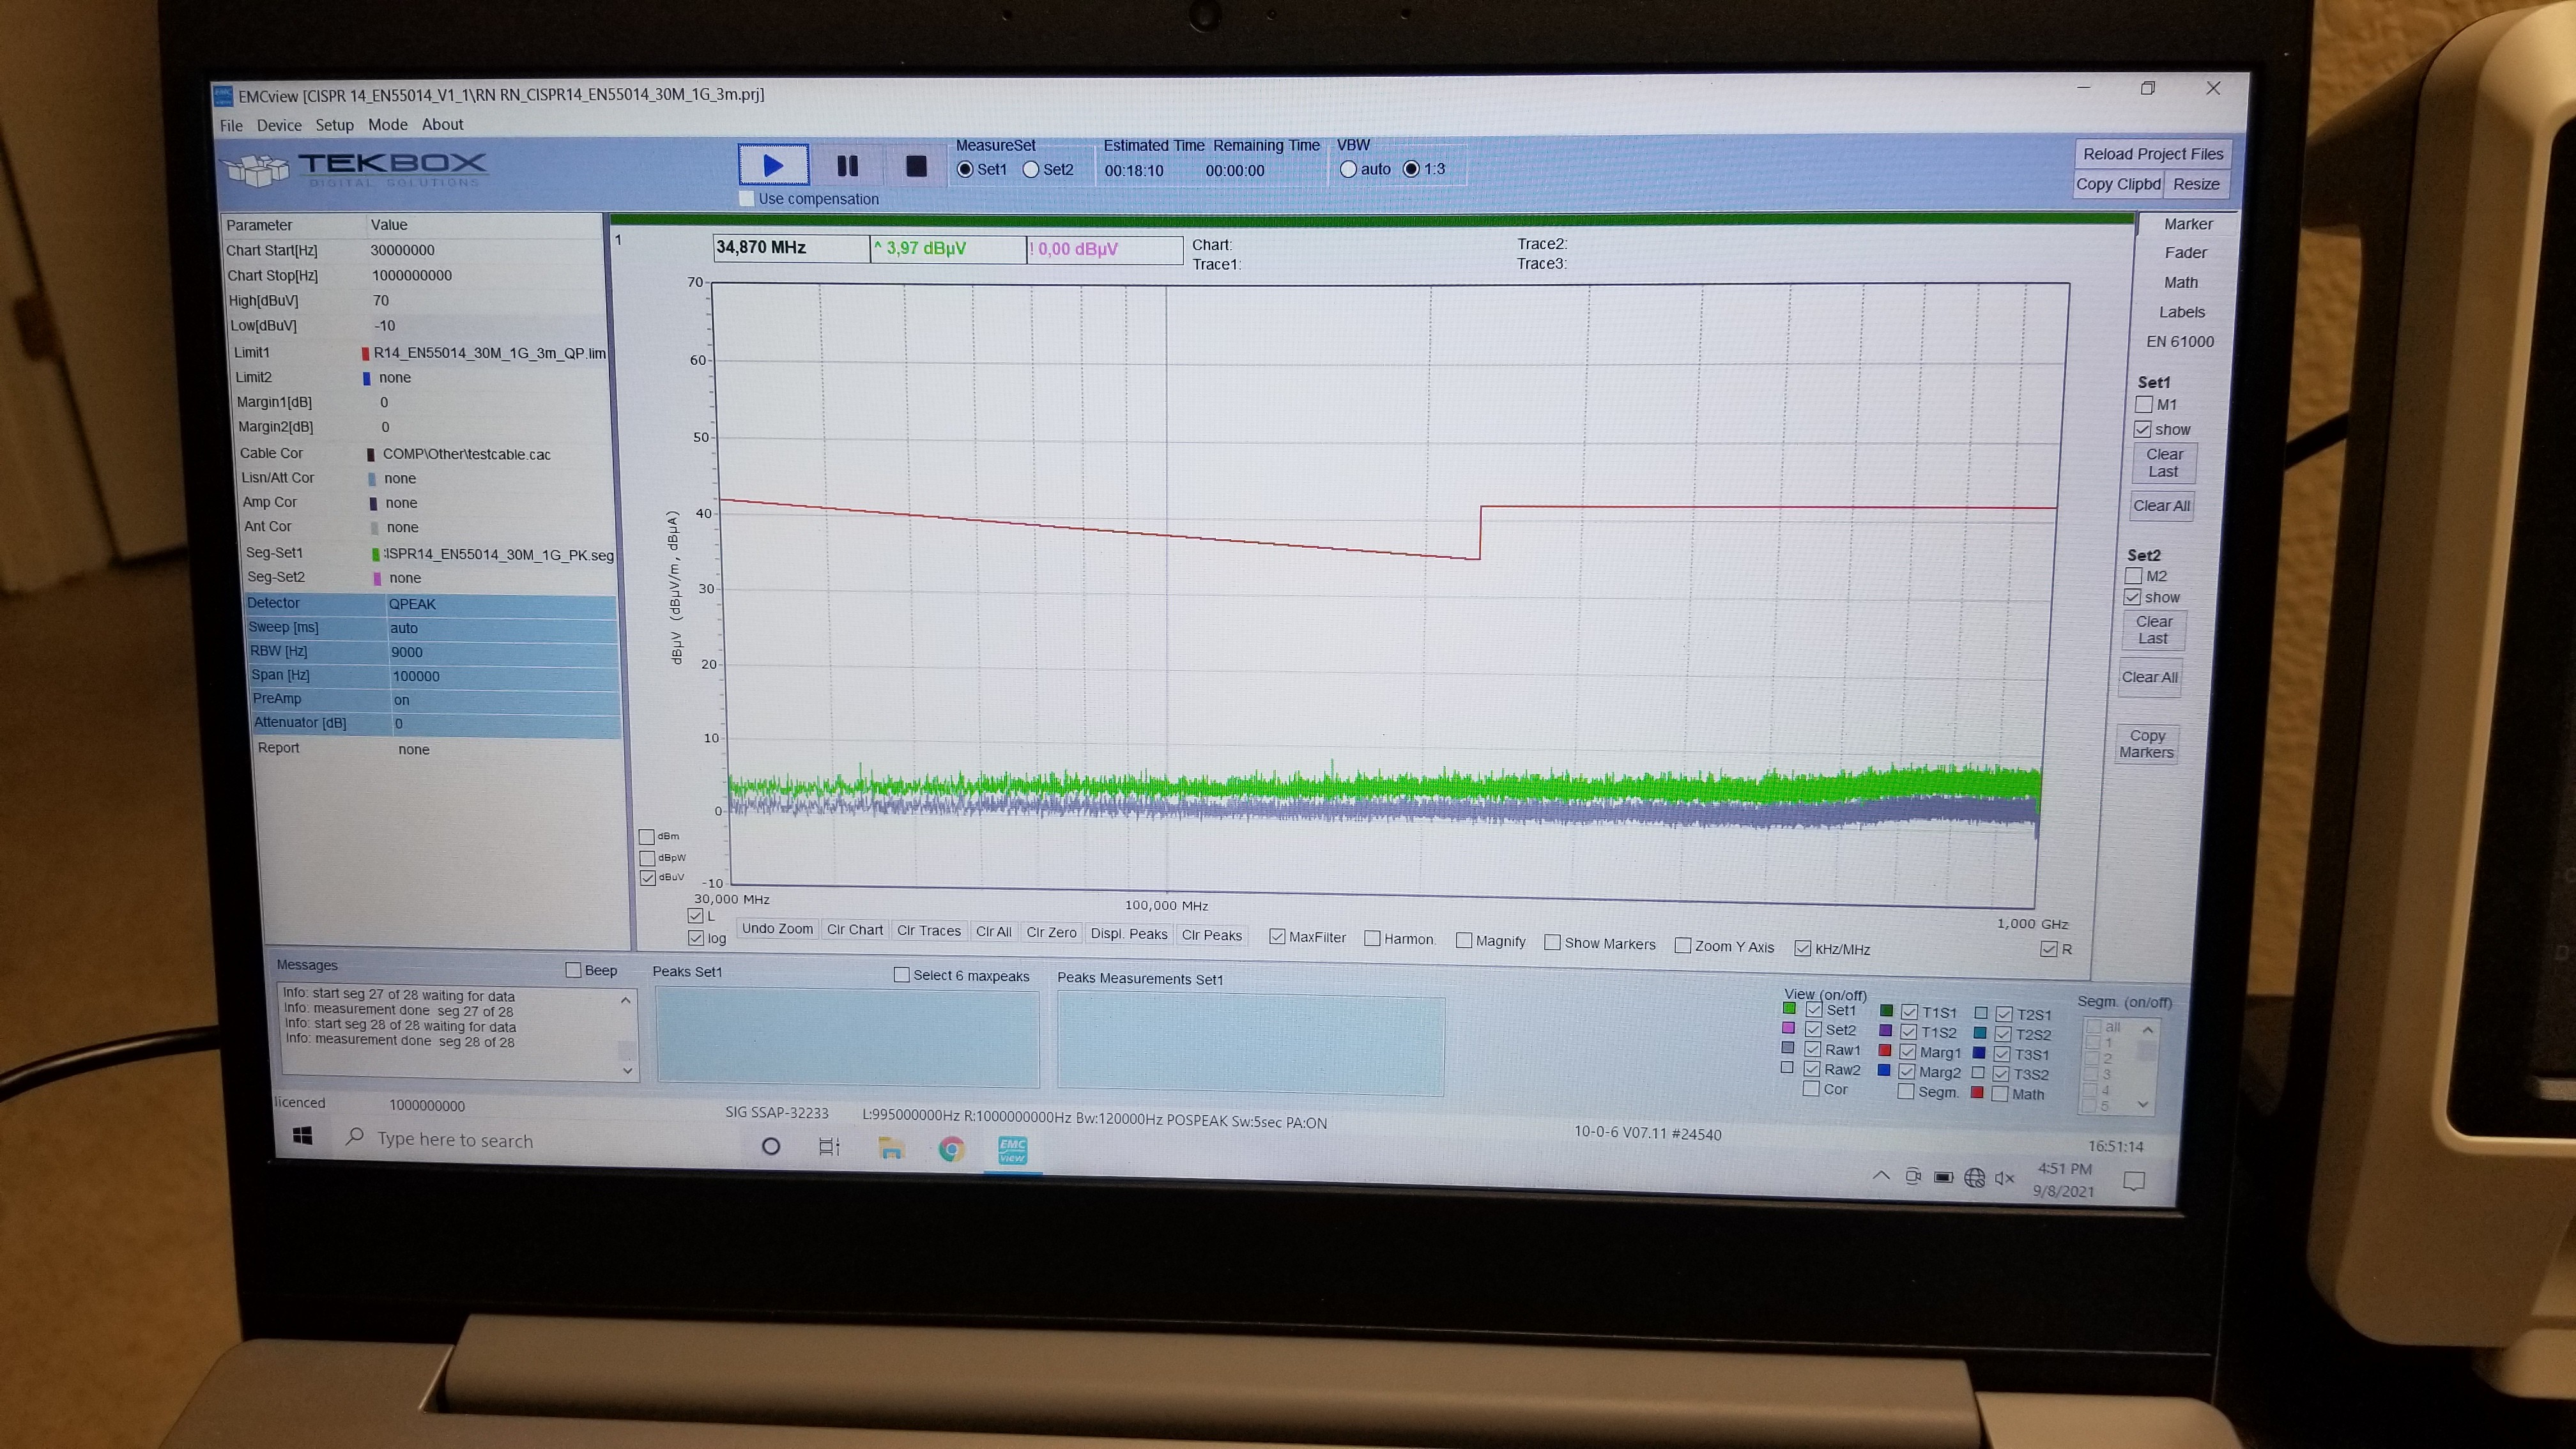Image resolution: width=2576 pixels, height=1449 pixels.
Task: Show hidden tray icons chevron
Action: [1881, 1175]
